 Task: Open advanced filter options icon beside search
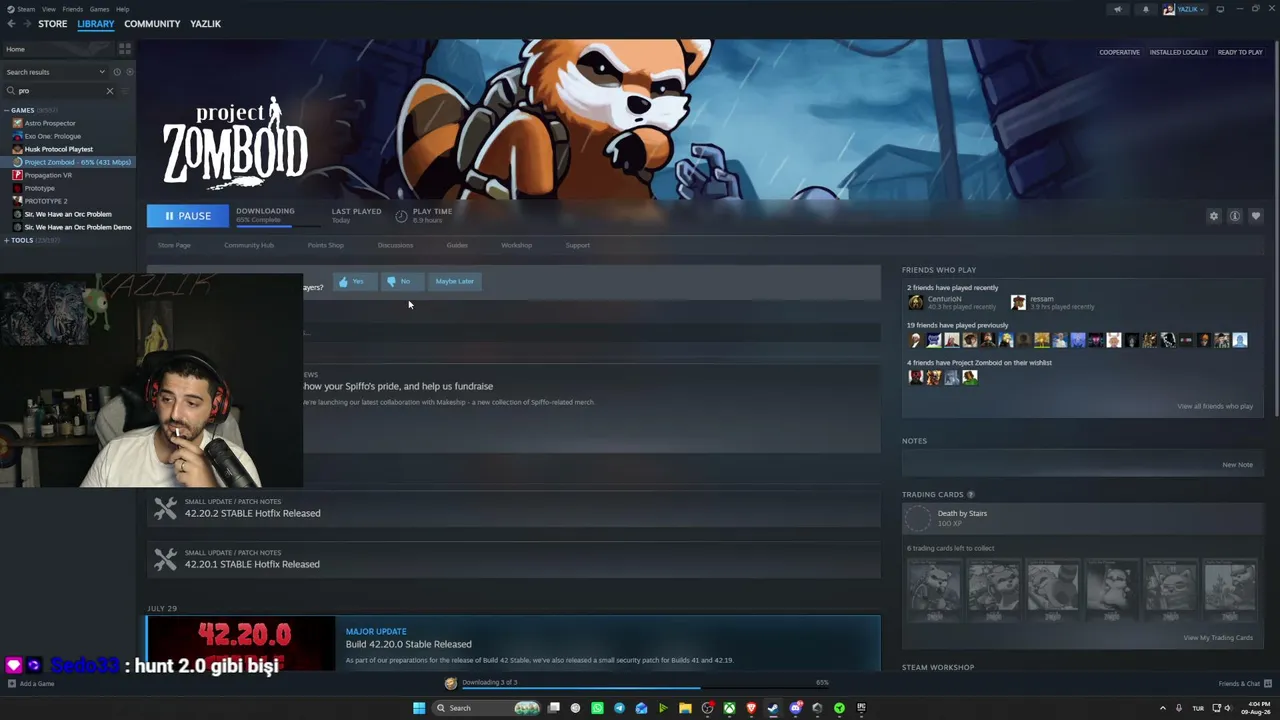pos(125,91)
